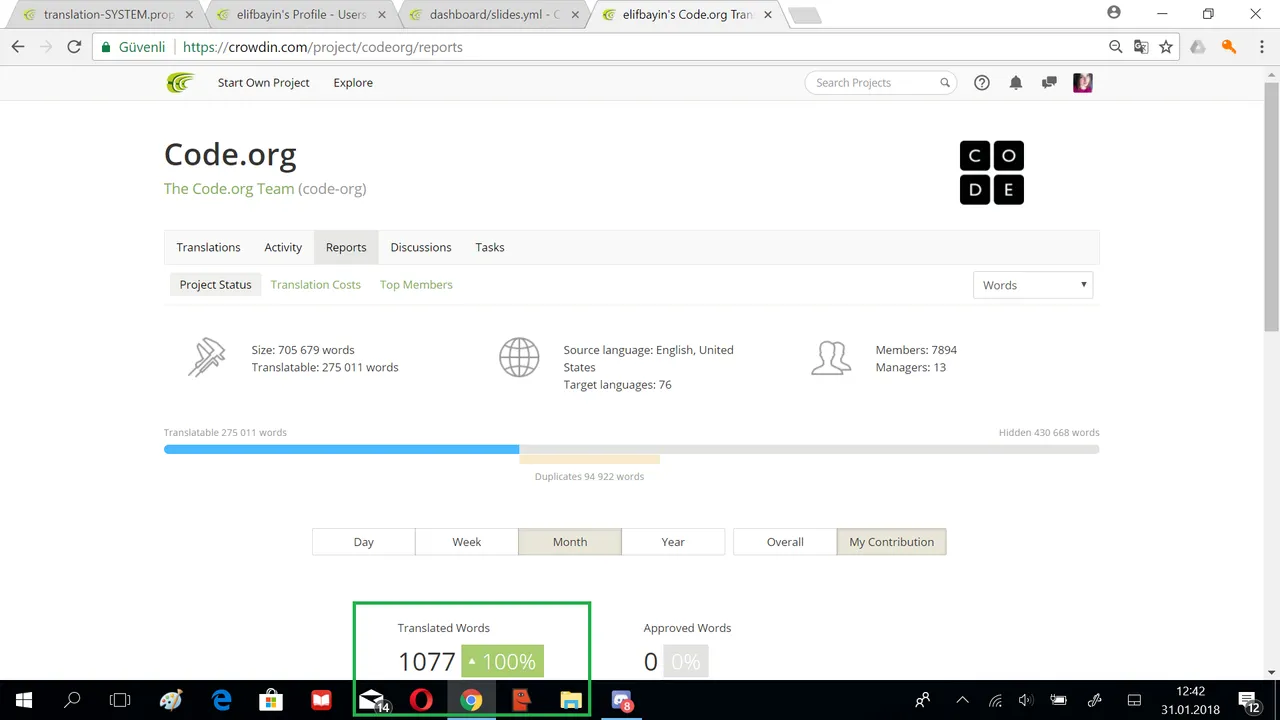This screenshot has height=720, width=1280.
Task: Select the Week period button
Action: (x=467, y=542)
